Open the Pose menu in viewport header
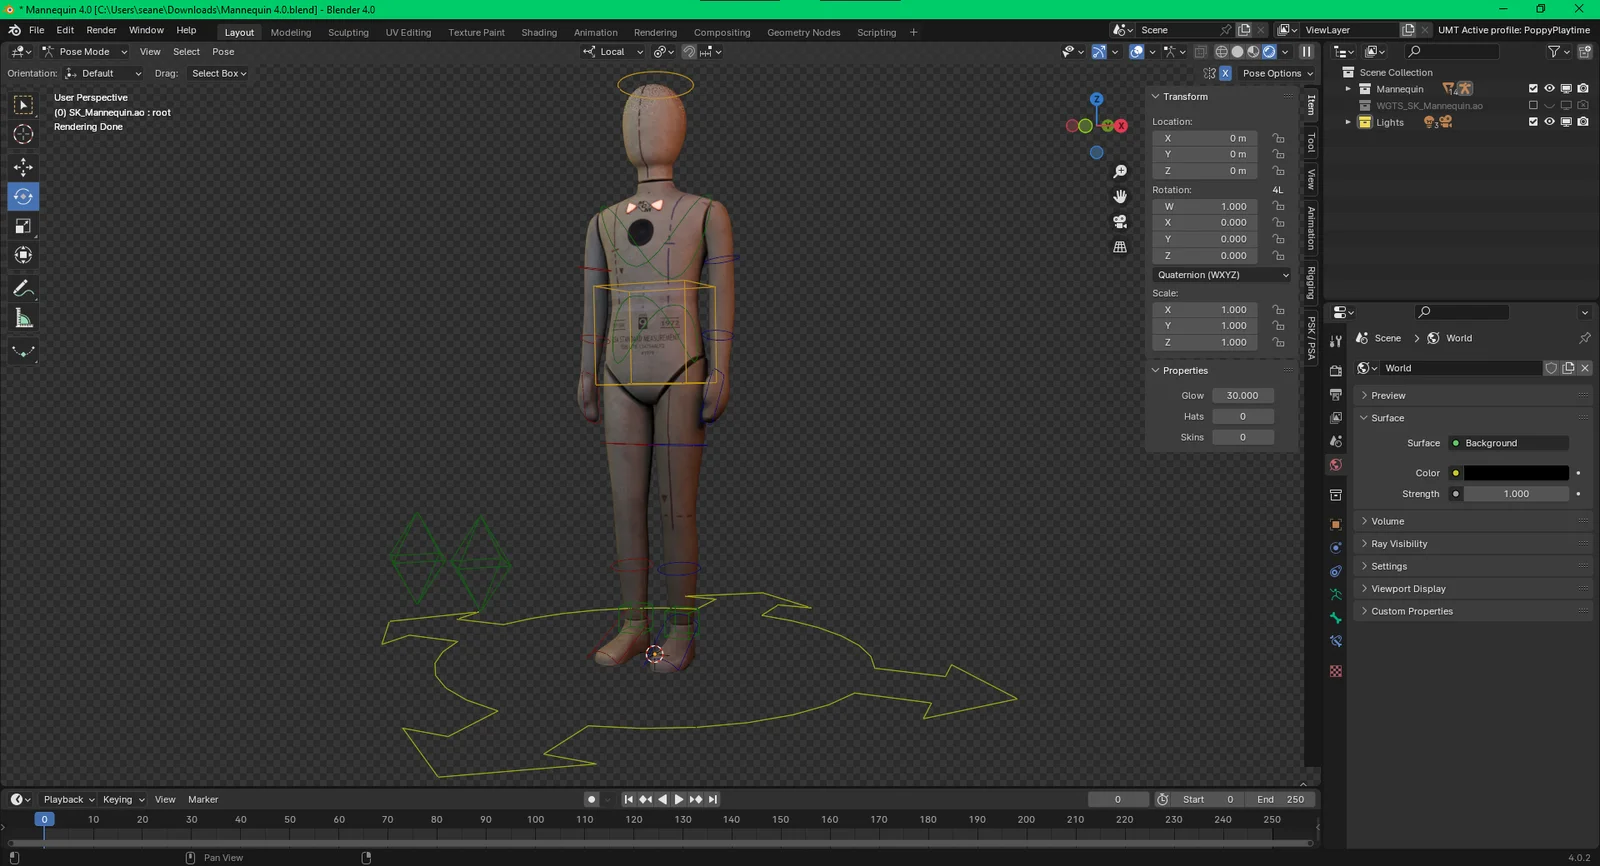 click(223, 52)
